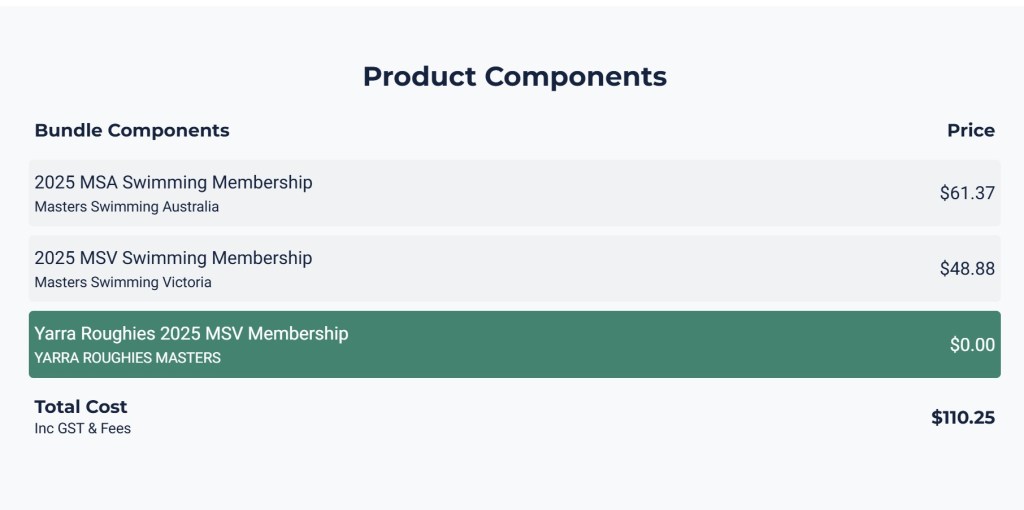Click the Inc GST & Fees text
Image resolution: width=1024 pixels, height=510 pixels.
pyautogui.click(x=82, y=428)
